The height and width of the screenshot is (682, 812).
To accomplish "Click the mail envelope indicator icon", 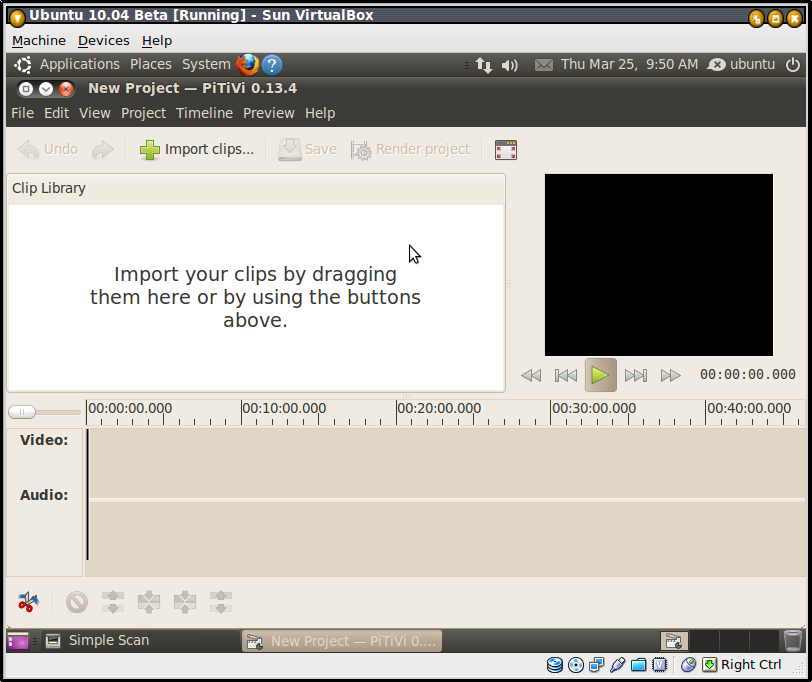I will (x=544, y=65).
